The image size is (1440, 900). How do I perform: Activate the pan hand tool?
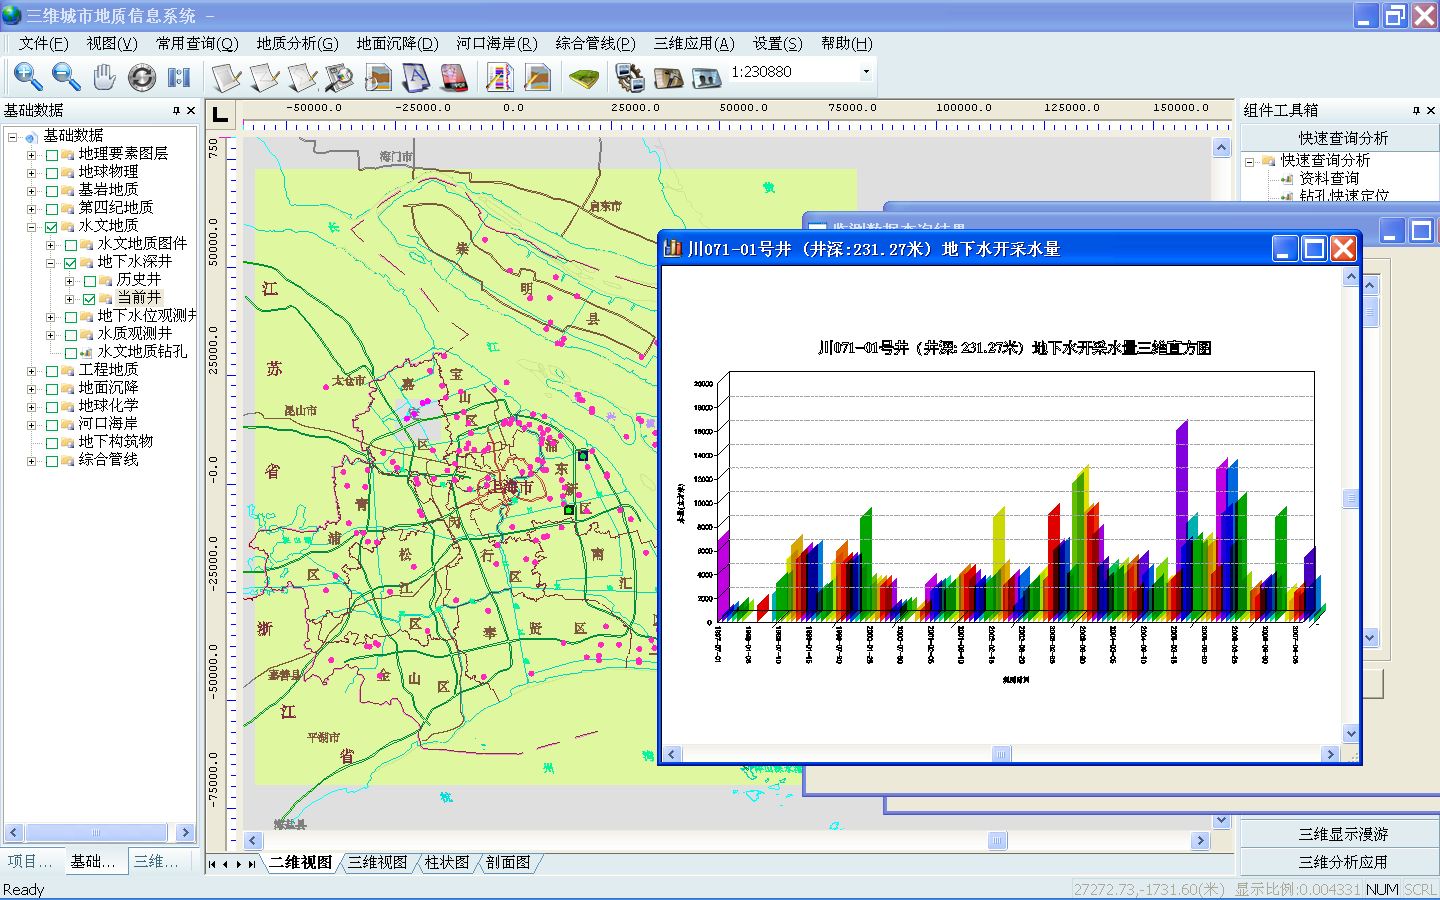[x=104, y=76]
